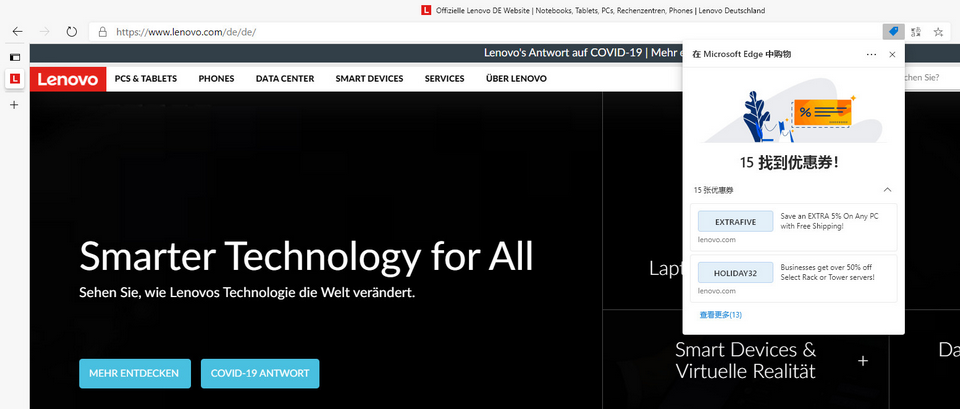Screen dimensions: 960x409
Task: Open the DATA CENTER menu
Action: pyautogui.click(x=284, y=79)
